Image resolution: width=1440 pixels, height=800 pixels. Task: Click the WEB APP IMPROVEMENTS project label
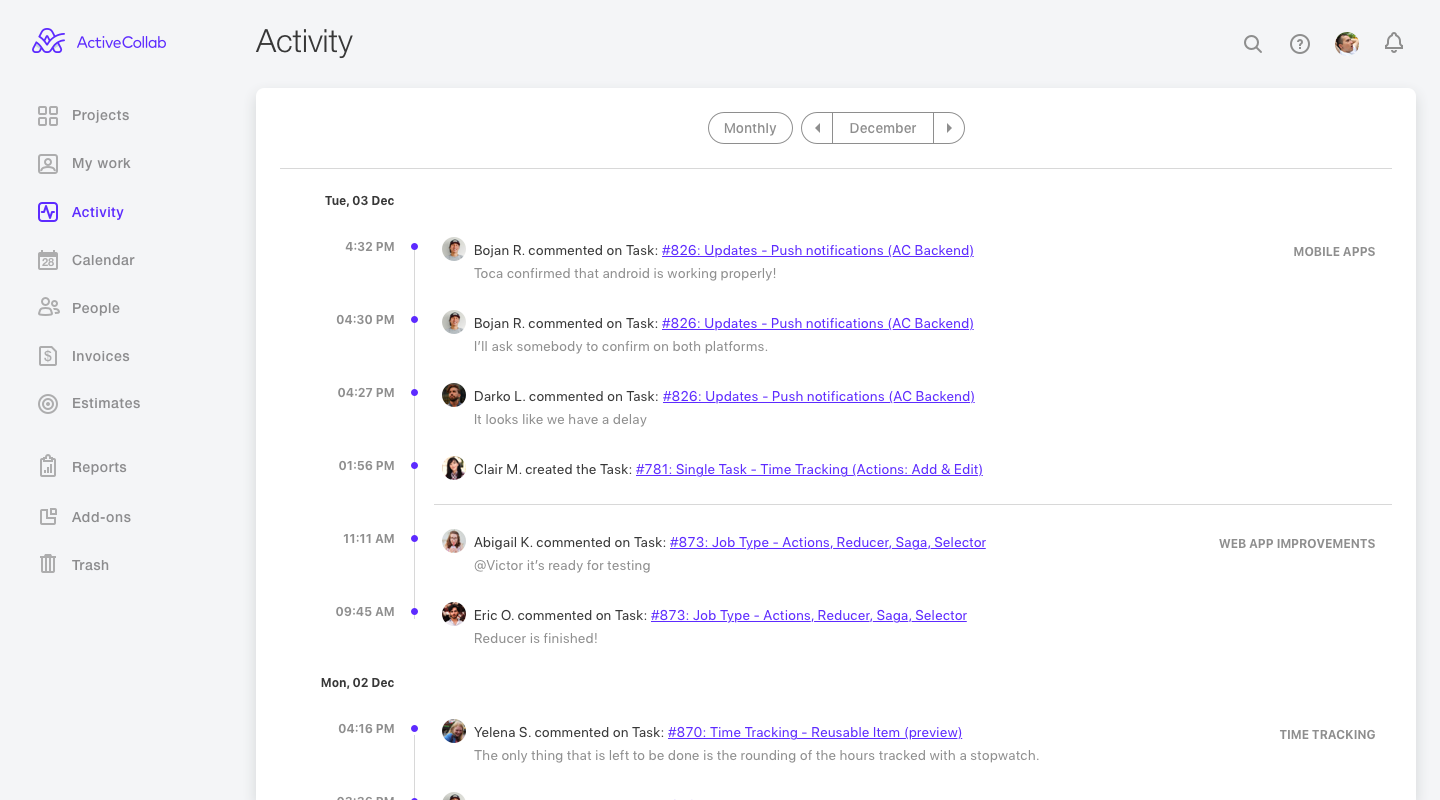click(1297, 544)
